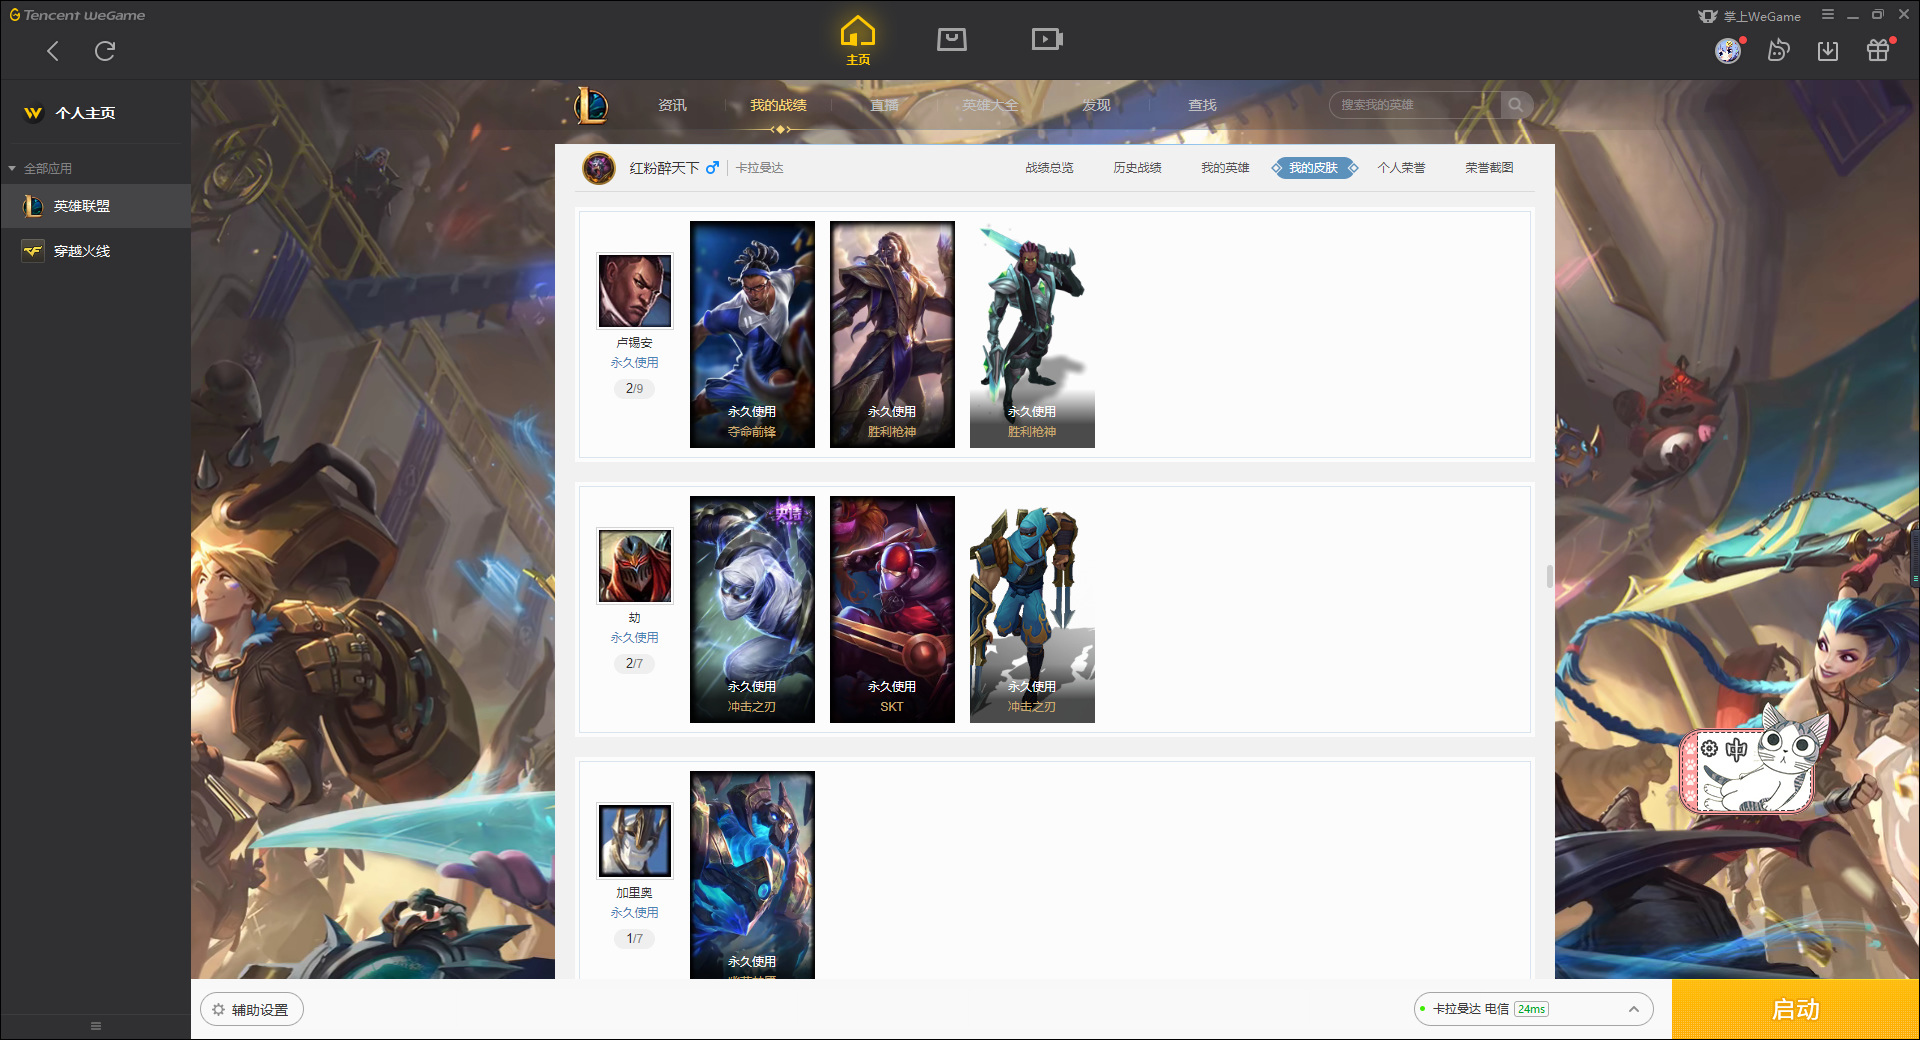1920x1040 pixels.
Task: Open the 资讯 tab
Action: point(672,105)
